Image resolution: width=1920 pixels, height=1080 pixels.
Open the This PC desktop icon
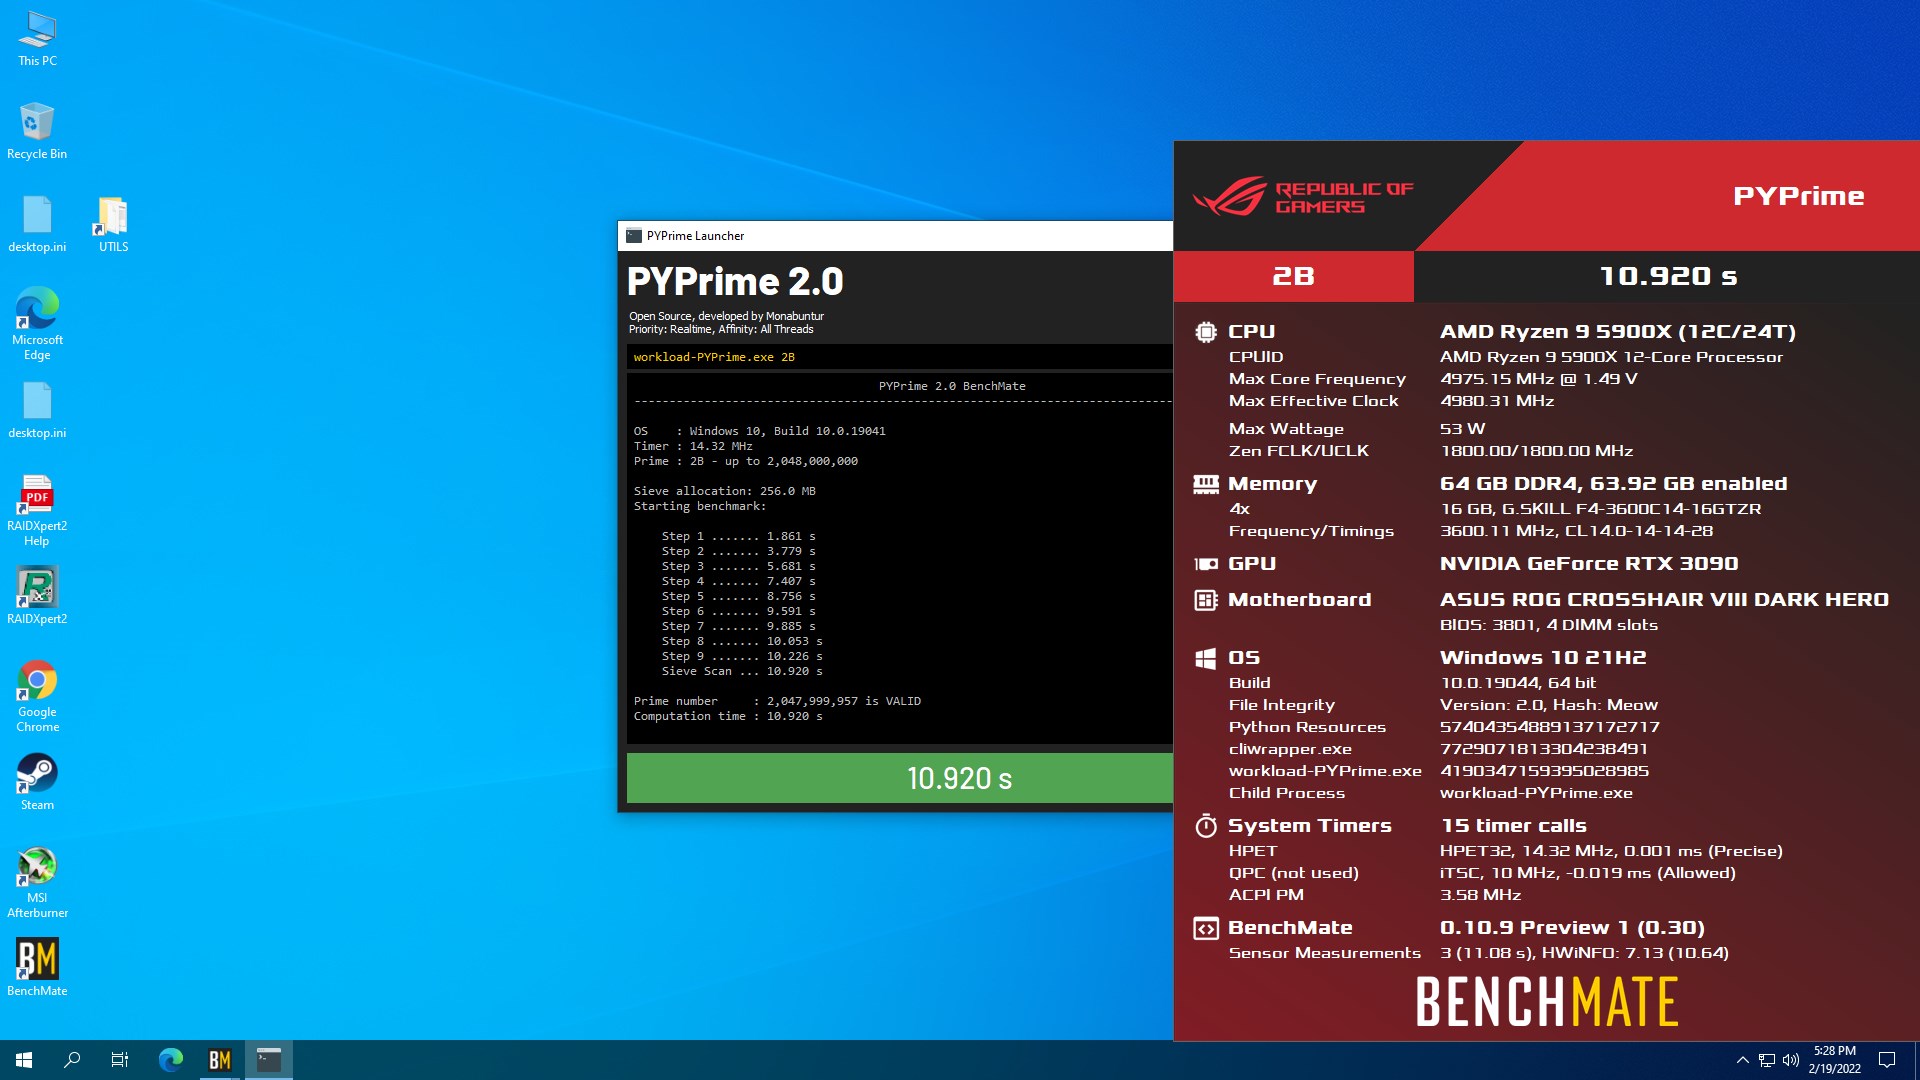(x=37, y=38)
